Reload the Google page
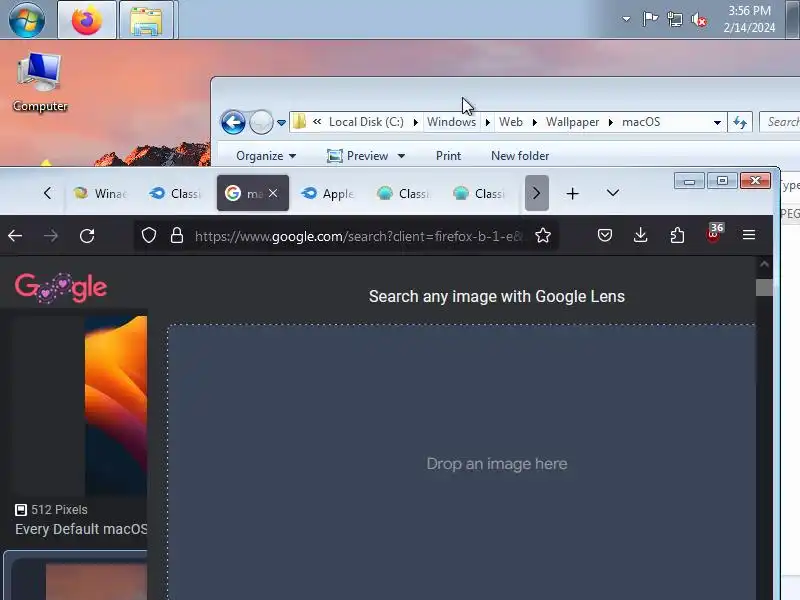The image size is (800, 600). coord(87,236)
